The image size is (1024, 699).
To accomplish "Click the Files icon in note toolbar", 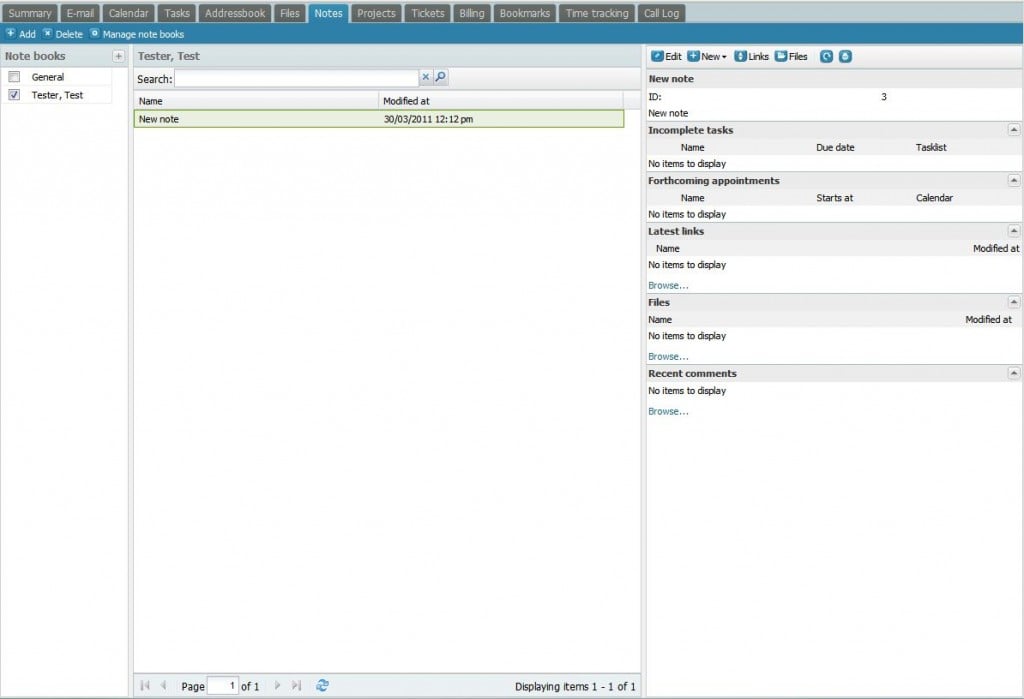I will tap(789, 57).
